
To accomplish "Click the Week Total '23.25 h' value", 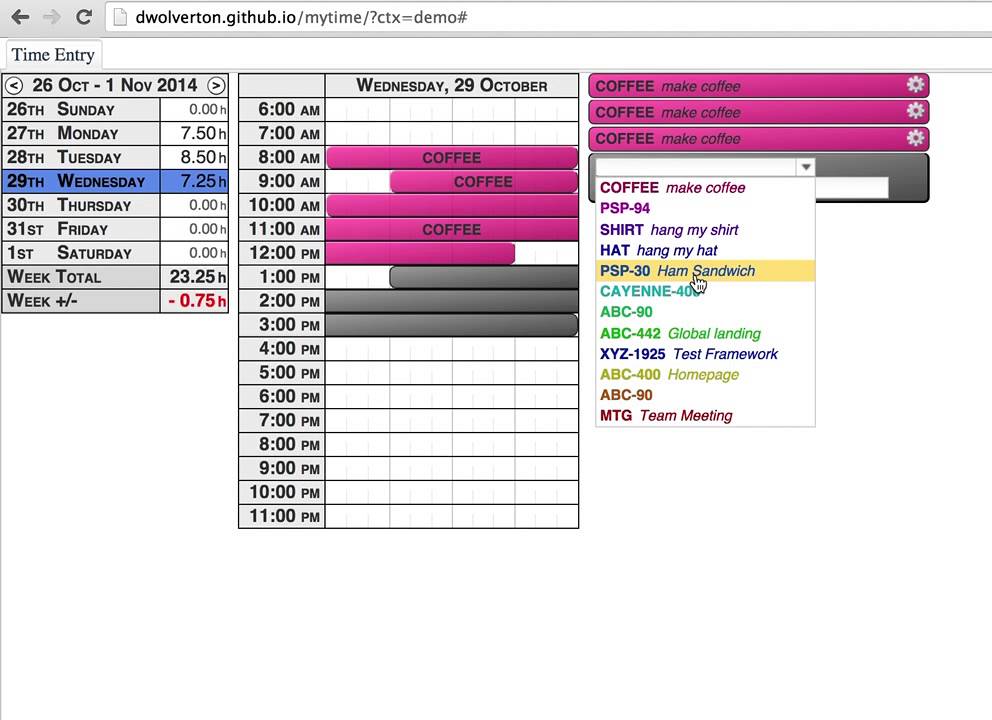I will 197,277.
